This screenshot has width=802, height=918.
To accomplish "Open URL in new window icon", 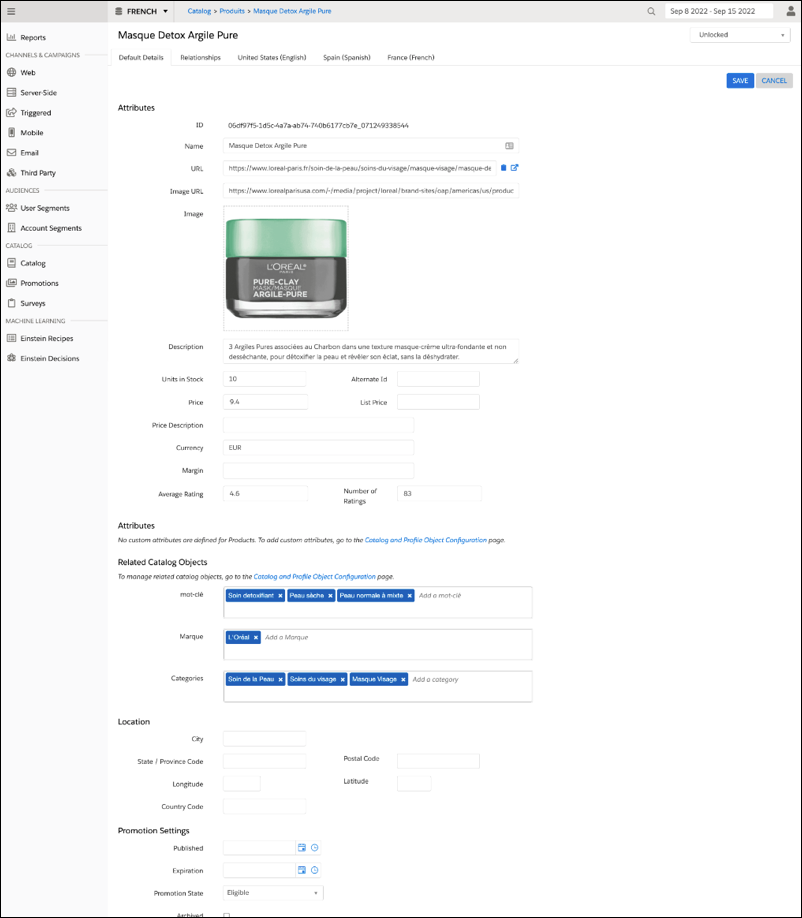I will coord(515,168).
